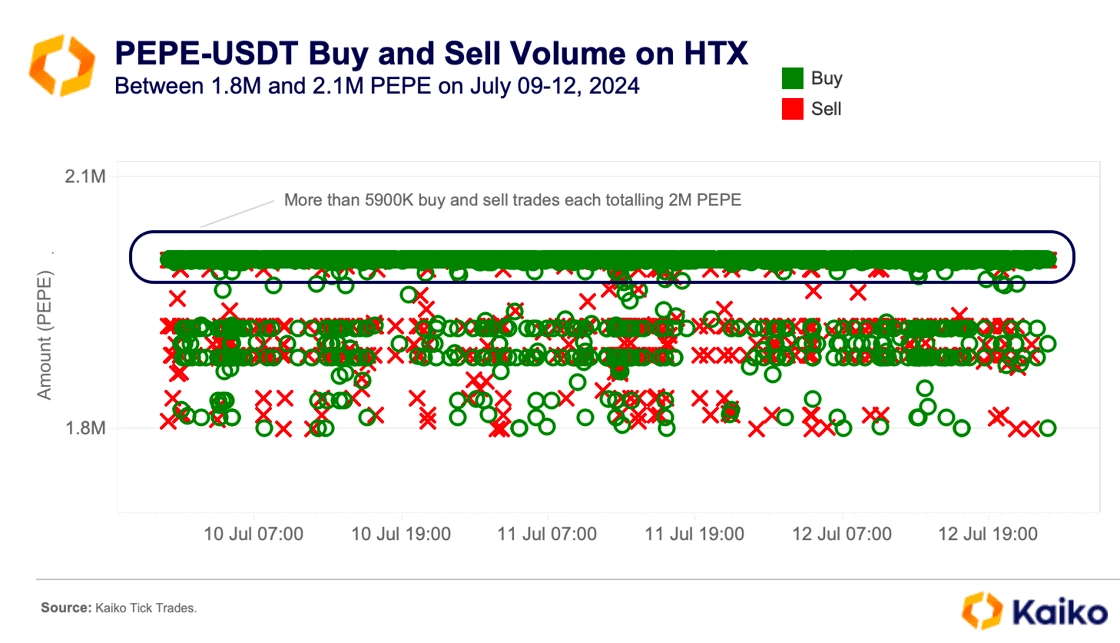Image resolution: width=1120 pixels, height=643 pixels.
Task: Click the "12 Jul 19:00" x-axis label
Action: pyautogui.click(x=988, y=534)
